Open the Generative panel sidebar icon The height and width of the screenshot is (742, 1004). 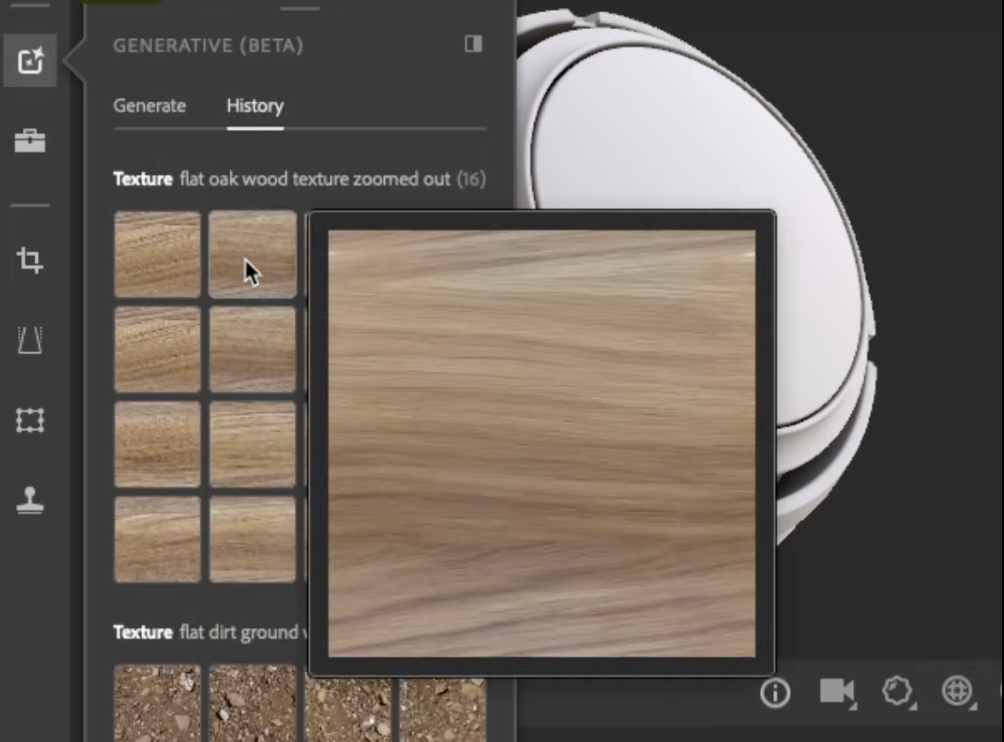tap(30, 61)
